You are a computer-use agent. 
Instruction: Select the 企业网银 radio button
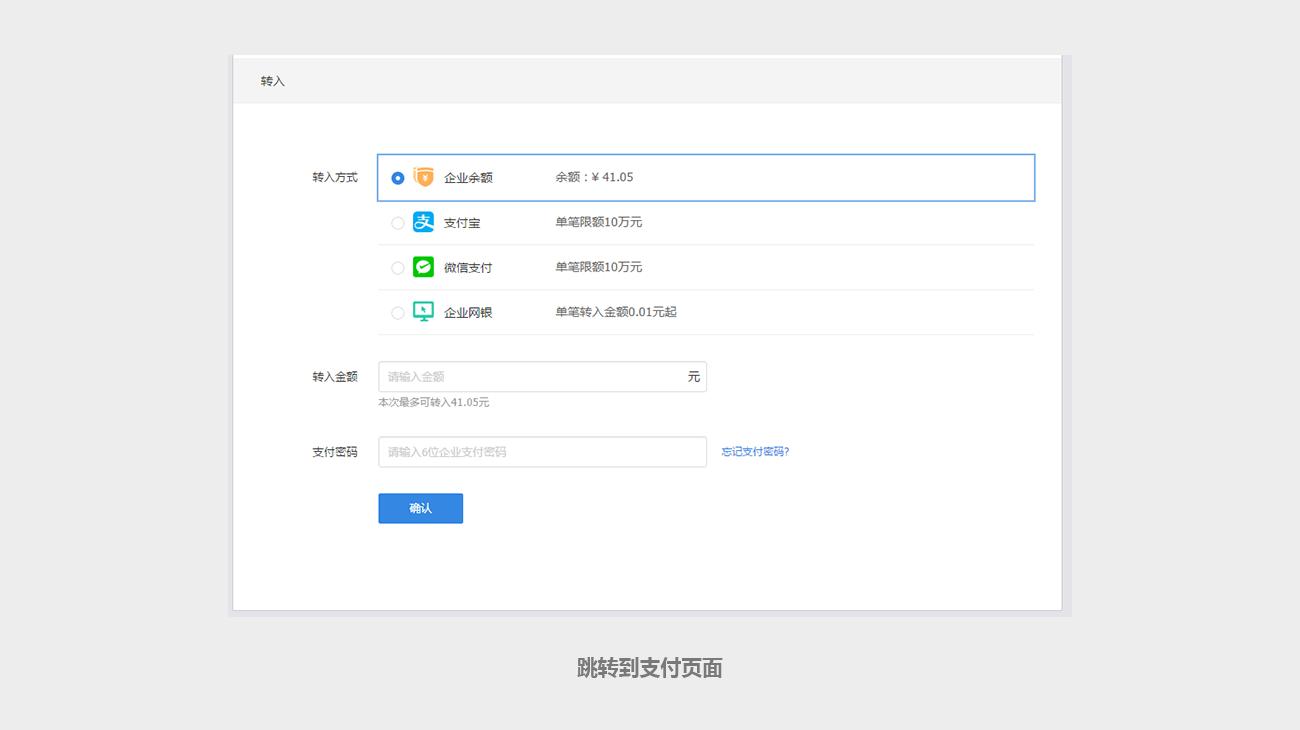(398, 313)
